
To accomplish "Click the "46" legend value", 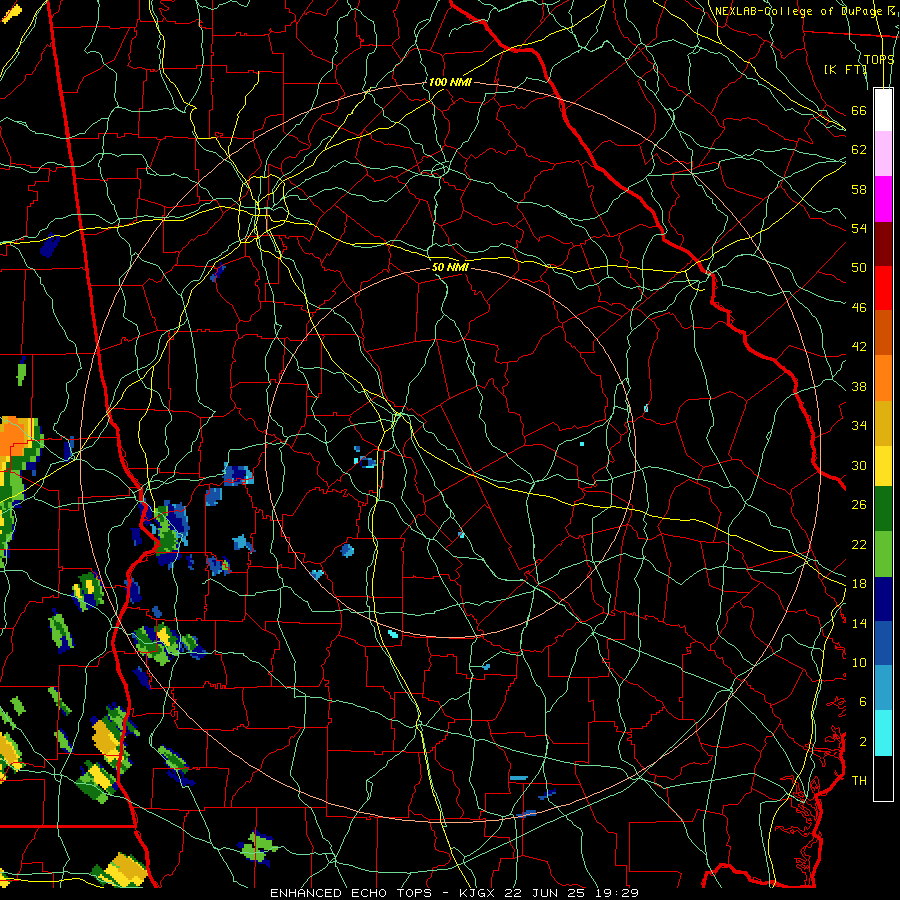I will (x=859, y=308).
